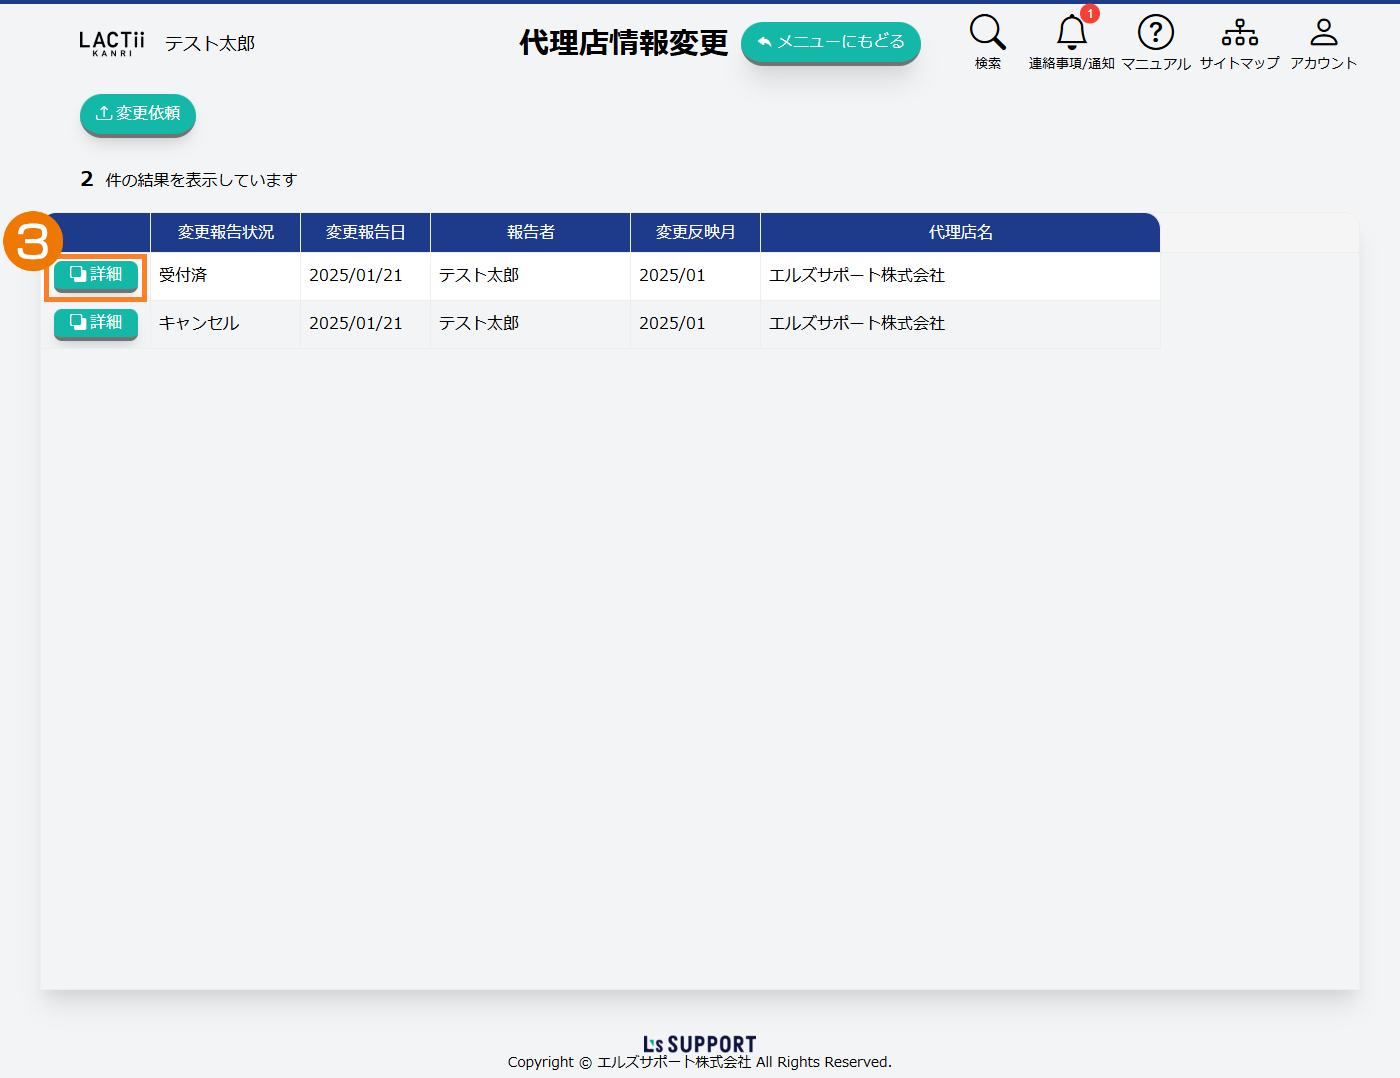The height and width of the screenshot is (1078, 1400).
Task: Select the キャンセル status cell
Action: (199, 323)
